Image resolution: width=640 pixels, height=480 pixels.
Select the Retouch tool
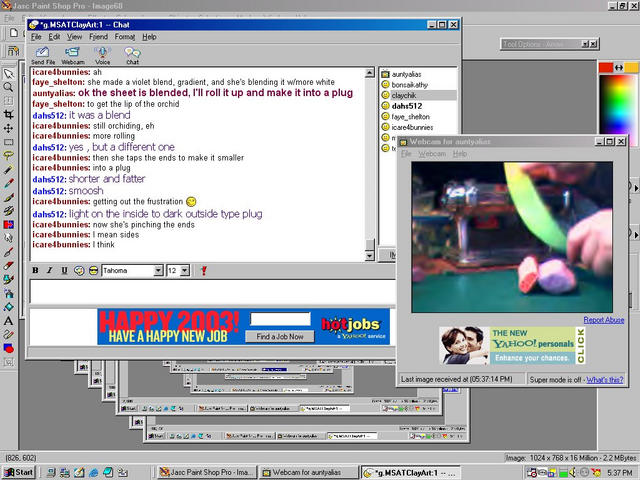[9, 238]
